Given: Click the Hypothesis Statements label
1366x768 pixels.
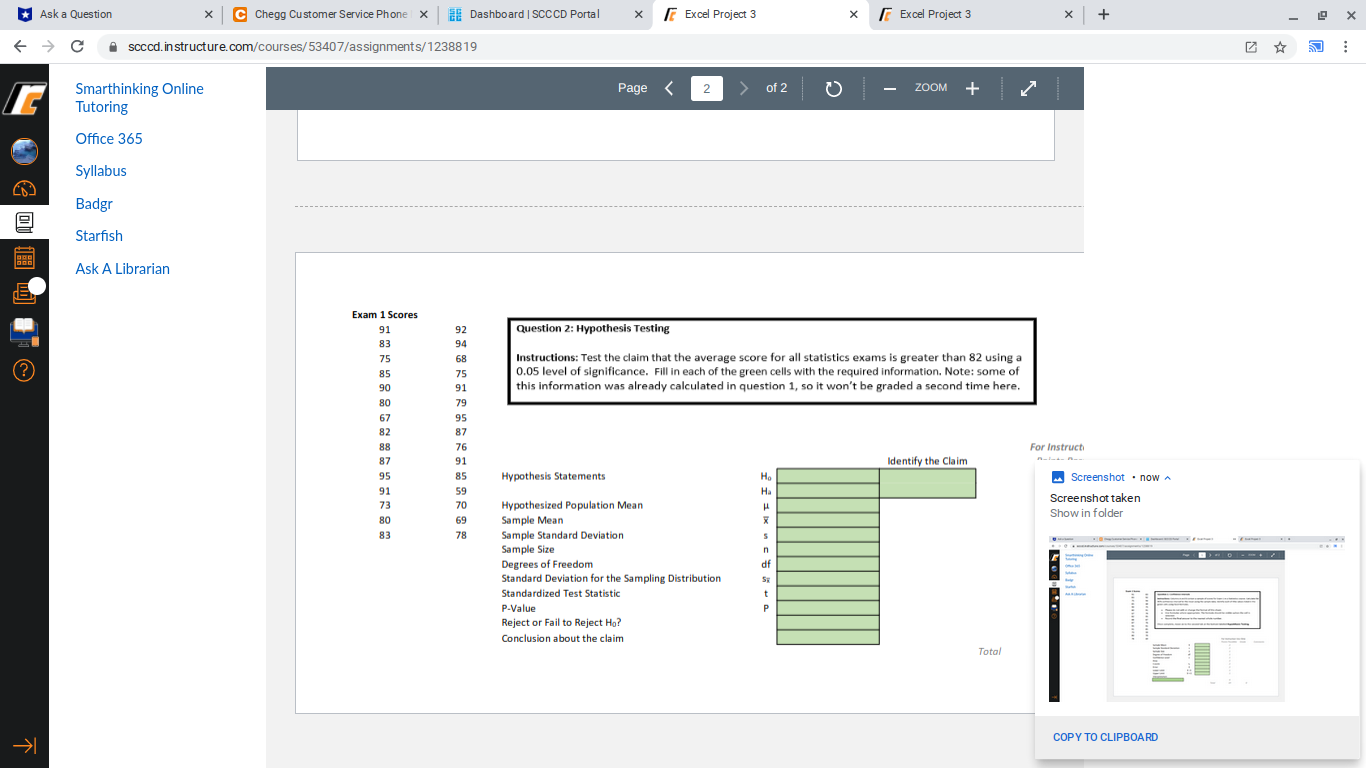Looking at the screenshot, I should point(553,476).
